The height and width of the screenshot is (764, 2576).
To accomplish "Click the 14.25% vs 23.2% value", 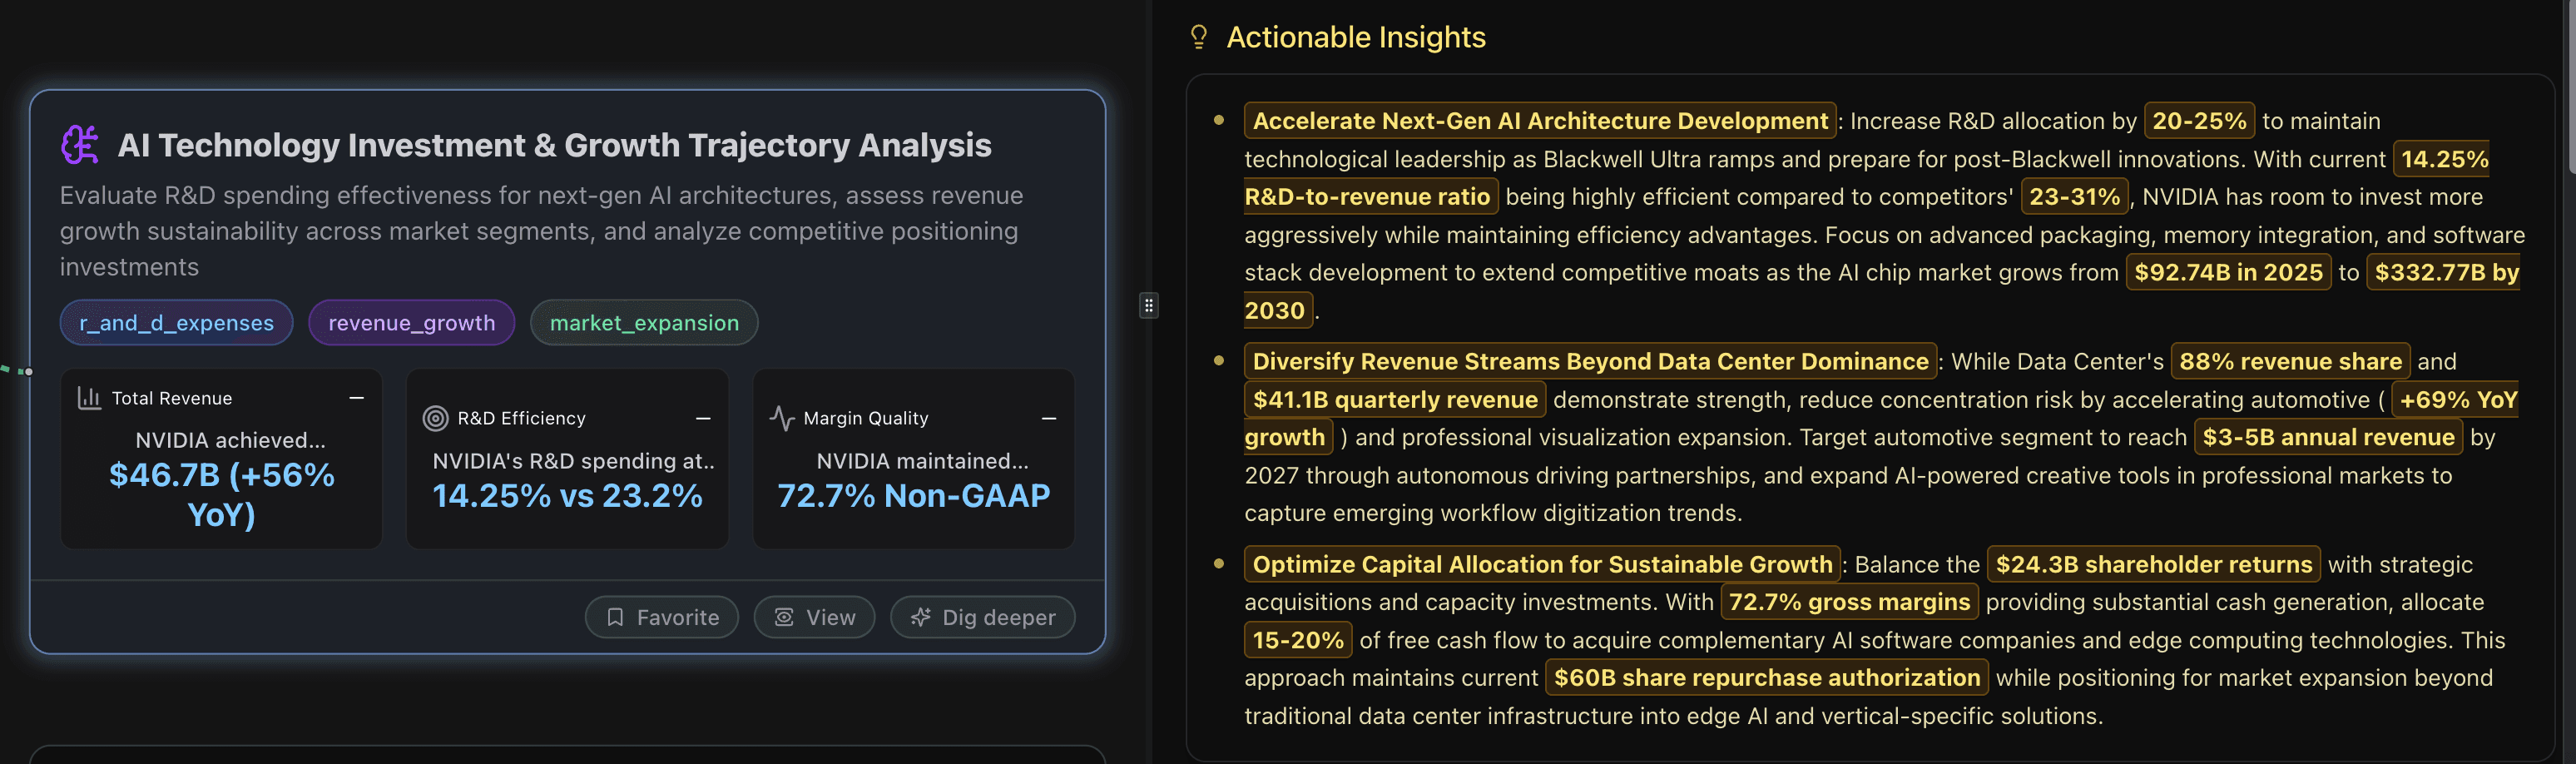I will click(x=567, y=495).
